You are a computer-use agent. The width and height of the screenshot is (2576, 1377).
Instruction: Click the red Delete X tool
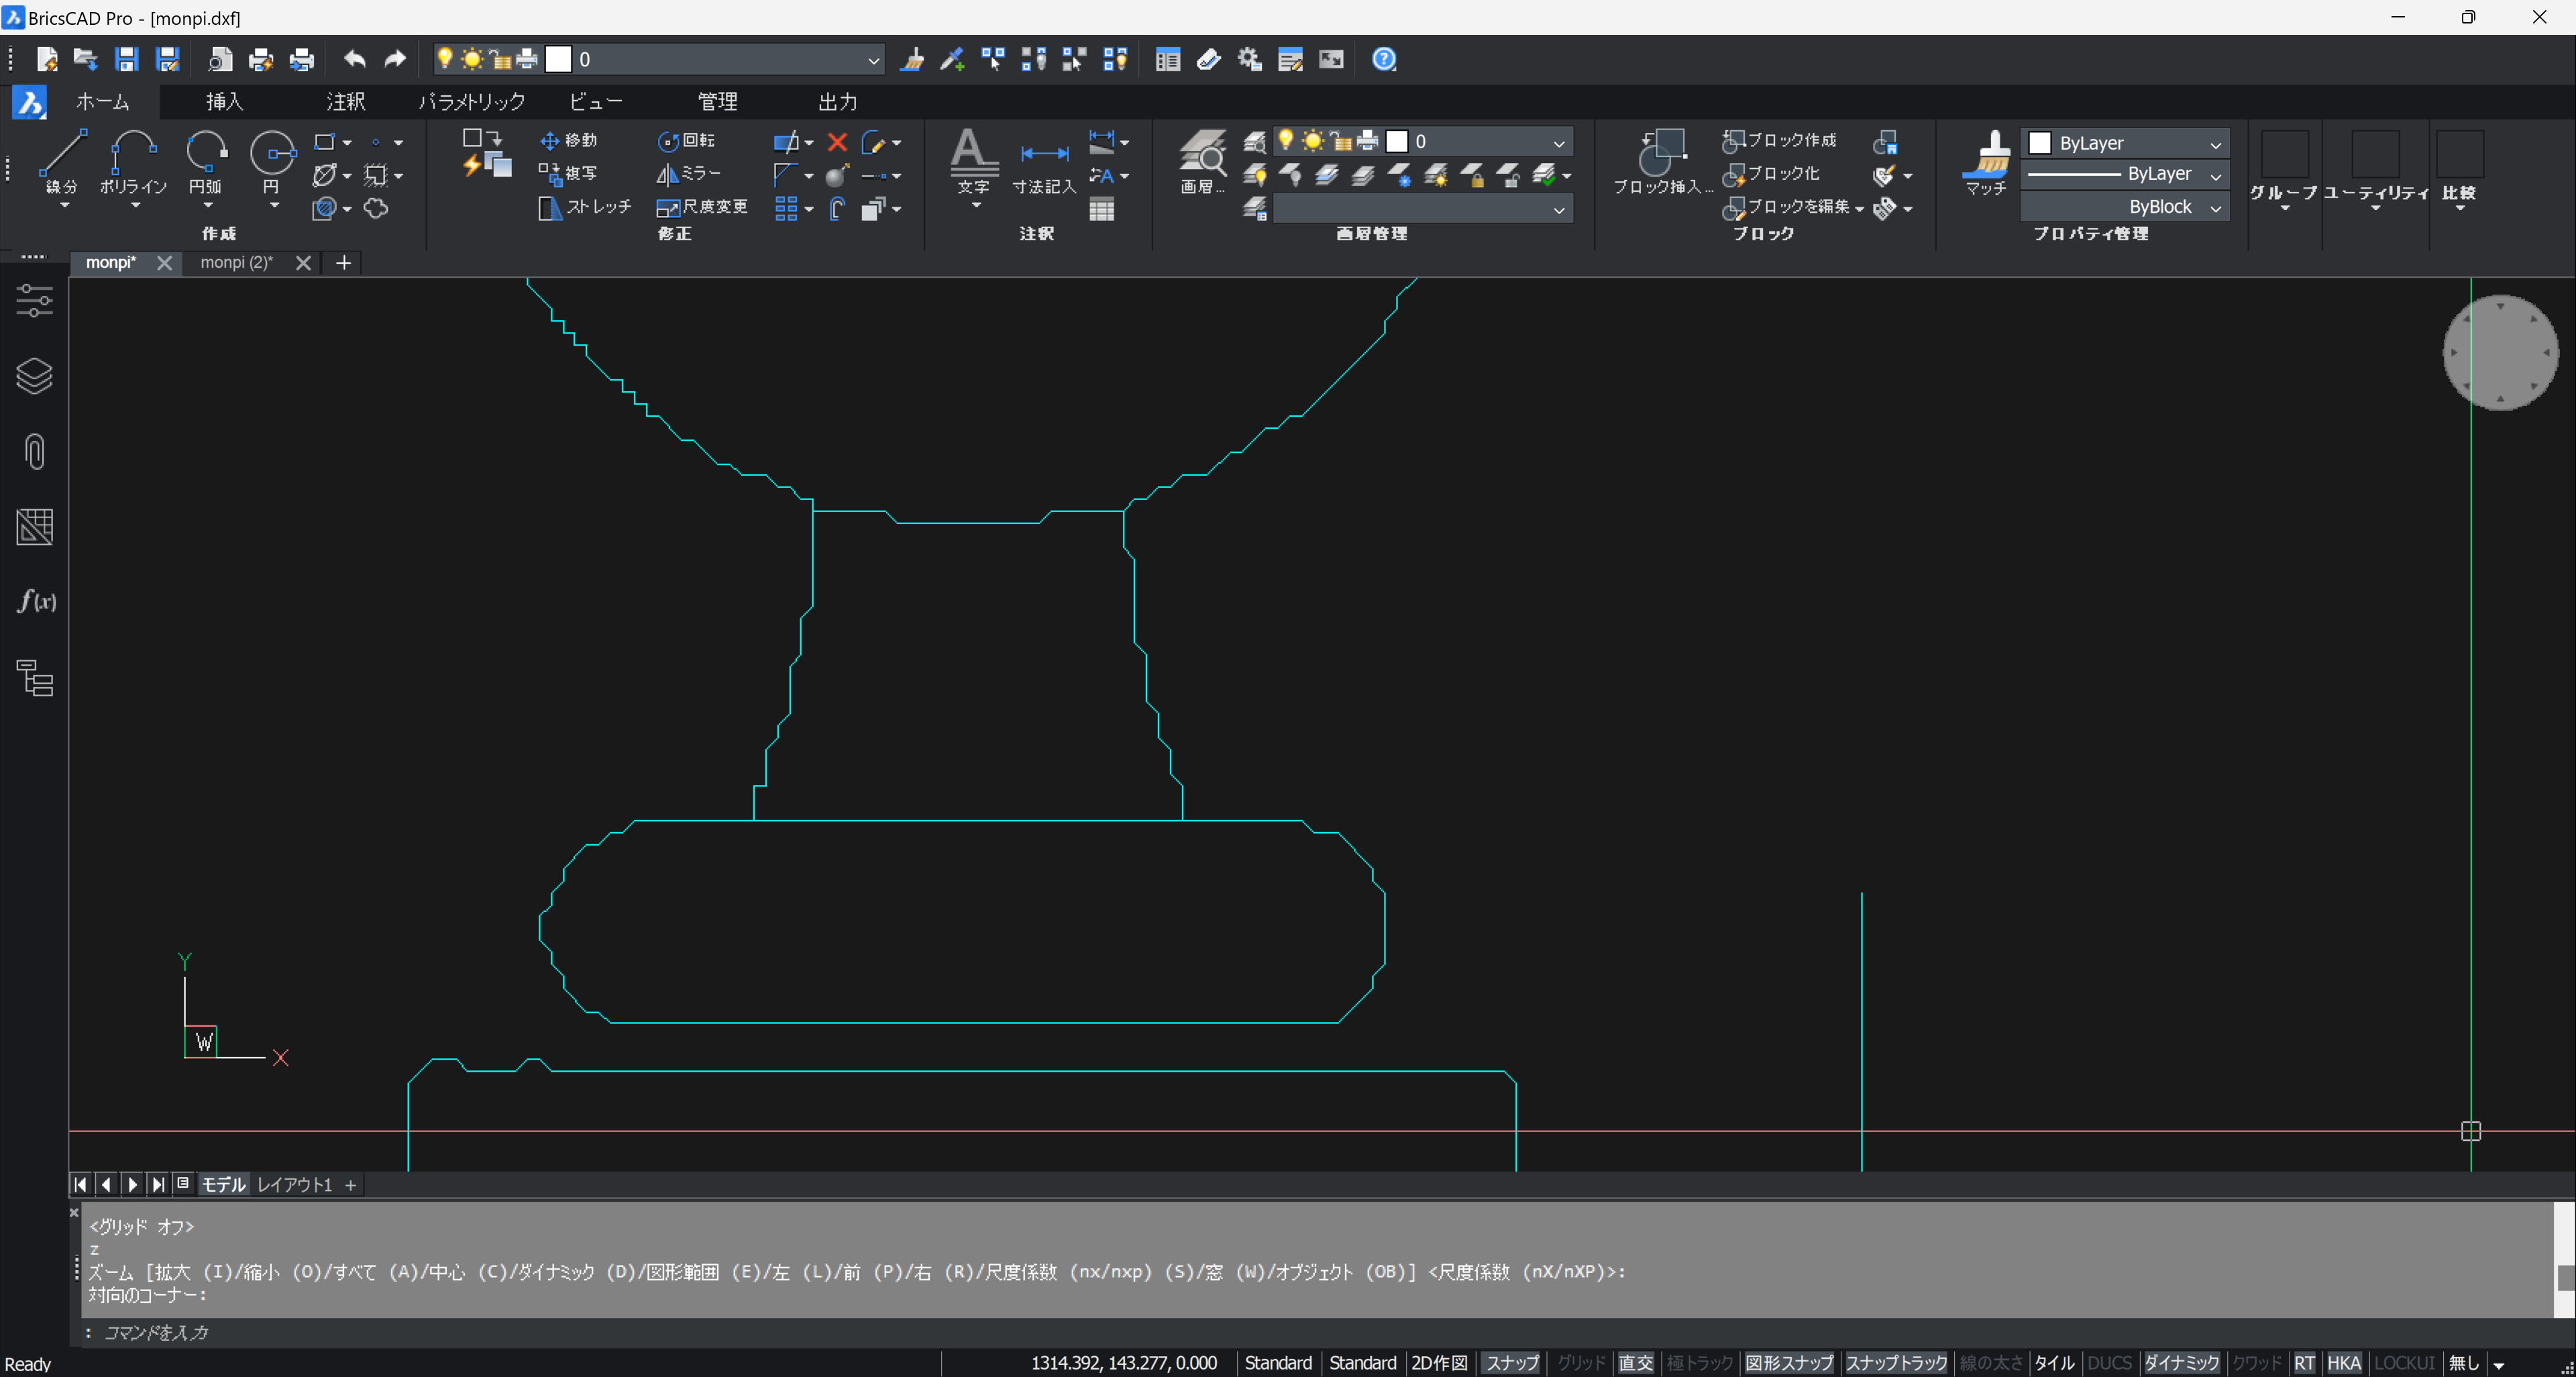pos(837,142)
